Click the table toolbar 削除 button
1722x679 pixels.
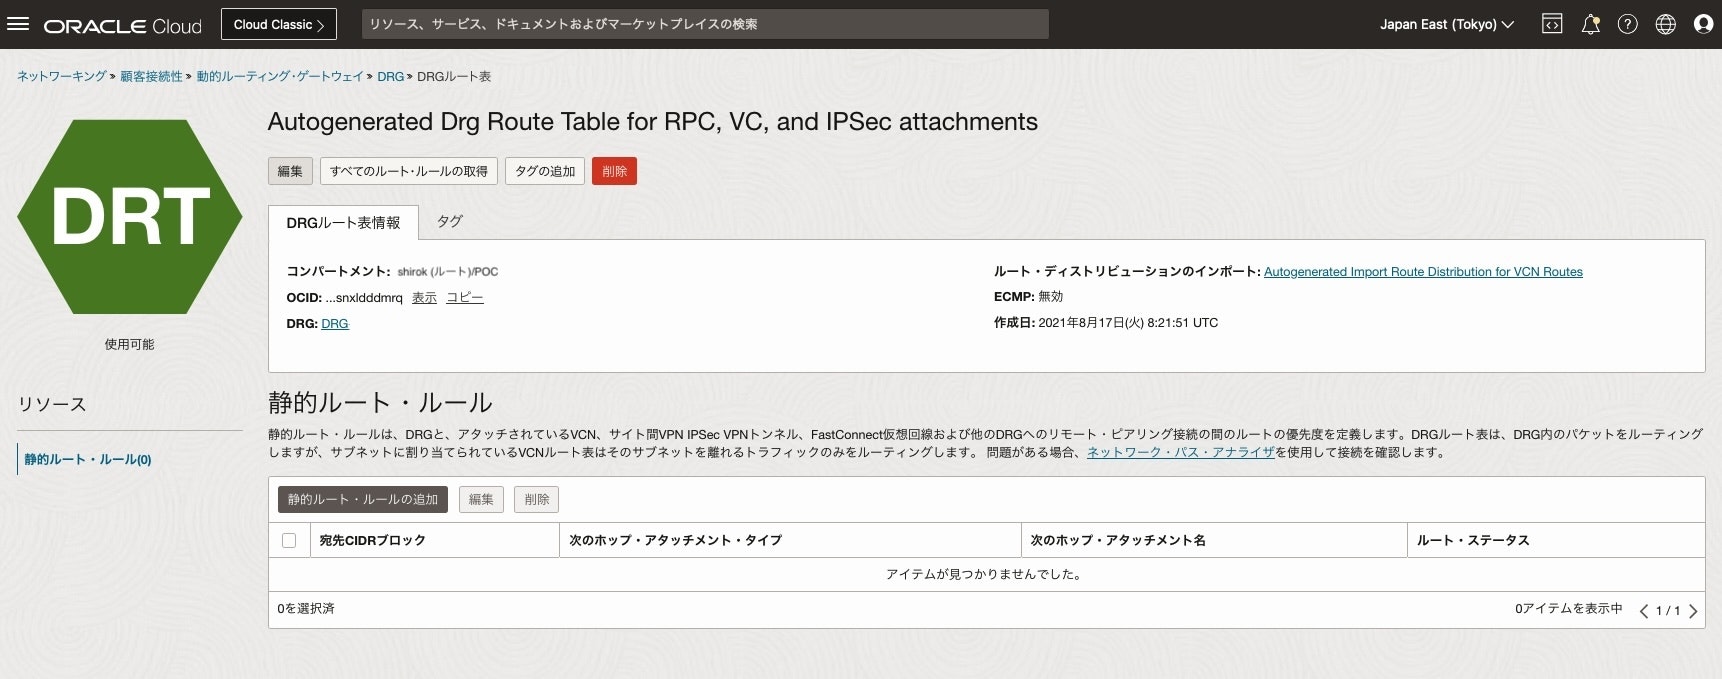click(537, 499)
